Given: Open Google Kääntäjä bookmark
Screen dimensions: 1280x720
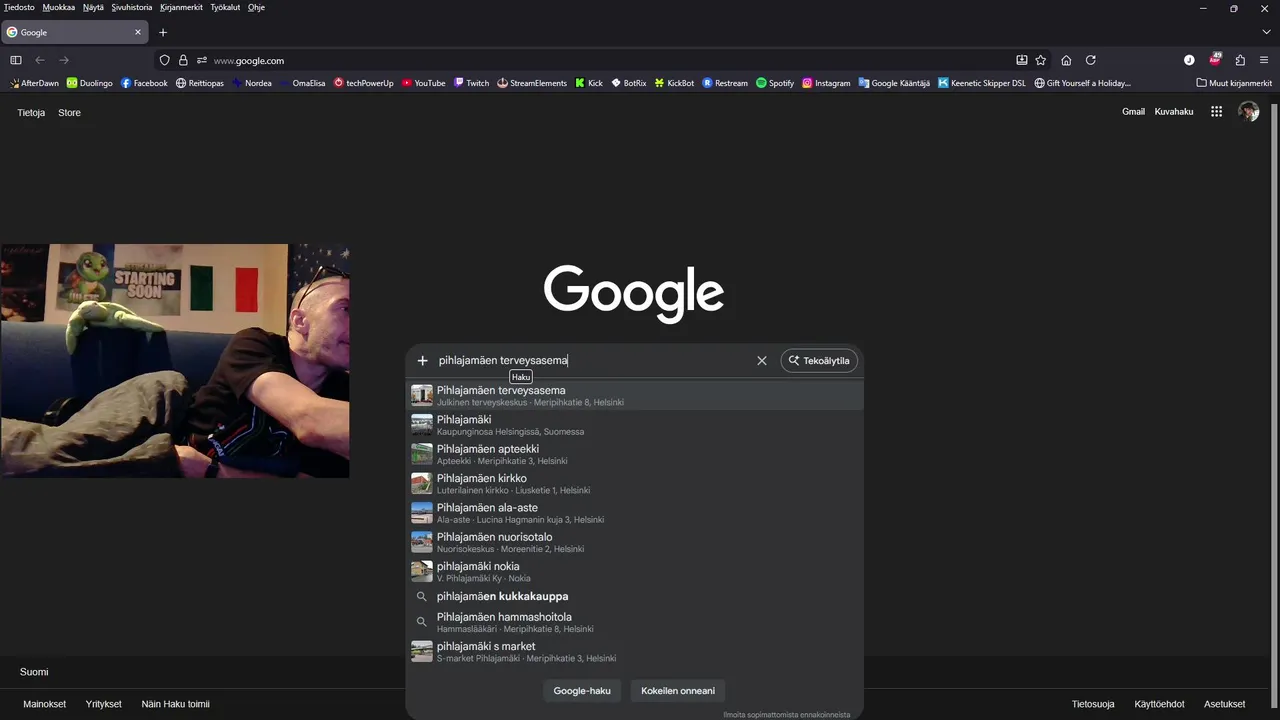Looking at the screenshot, I should coord(894,83).
